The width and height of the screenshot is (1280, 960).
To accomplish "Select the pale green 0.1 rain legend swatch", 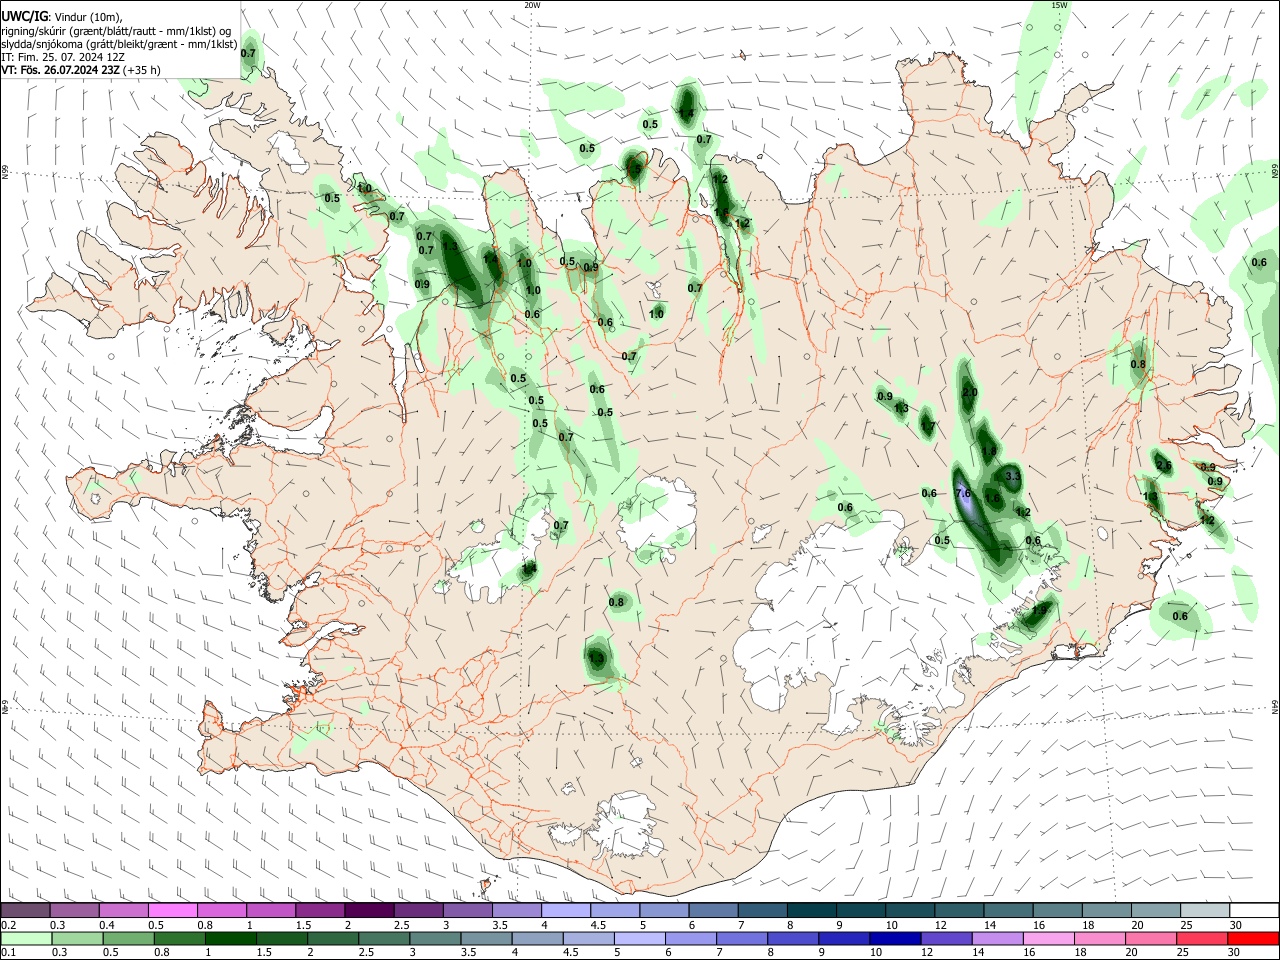I will point(26,938).
